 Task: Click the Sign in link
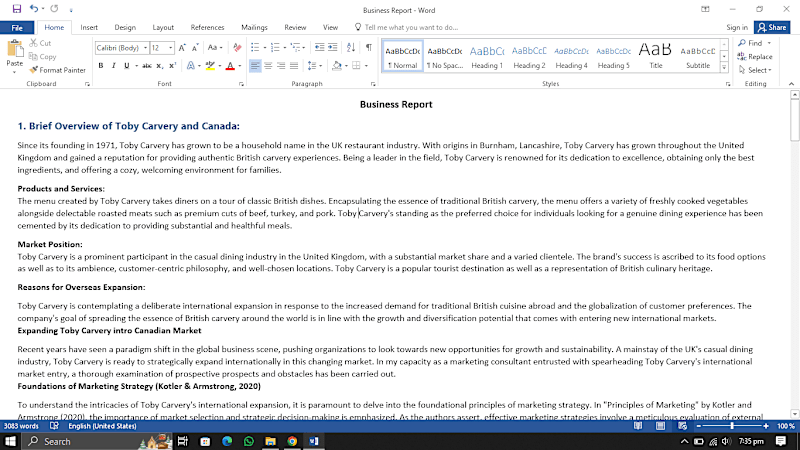click(x=737, y=28)
